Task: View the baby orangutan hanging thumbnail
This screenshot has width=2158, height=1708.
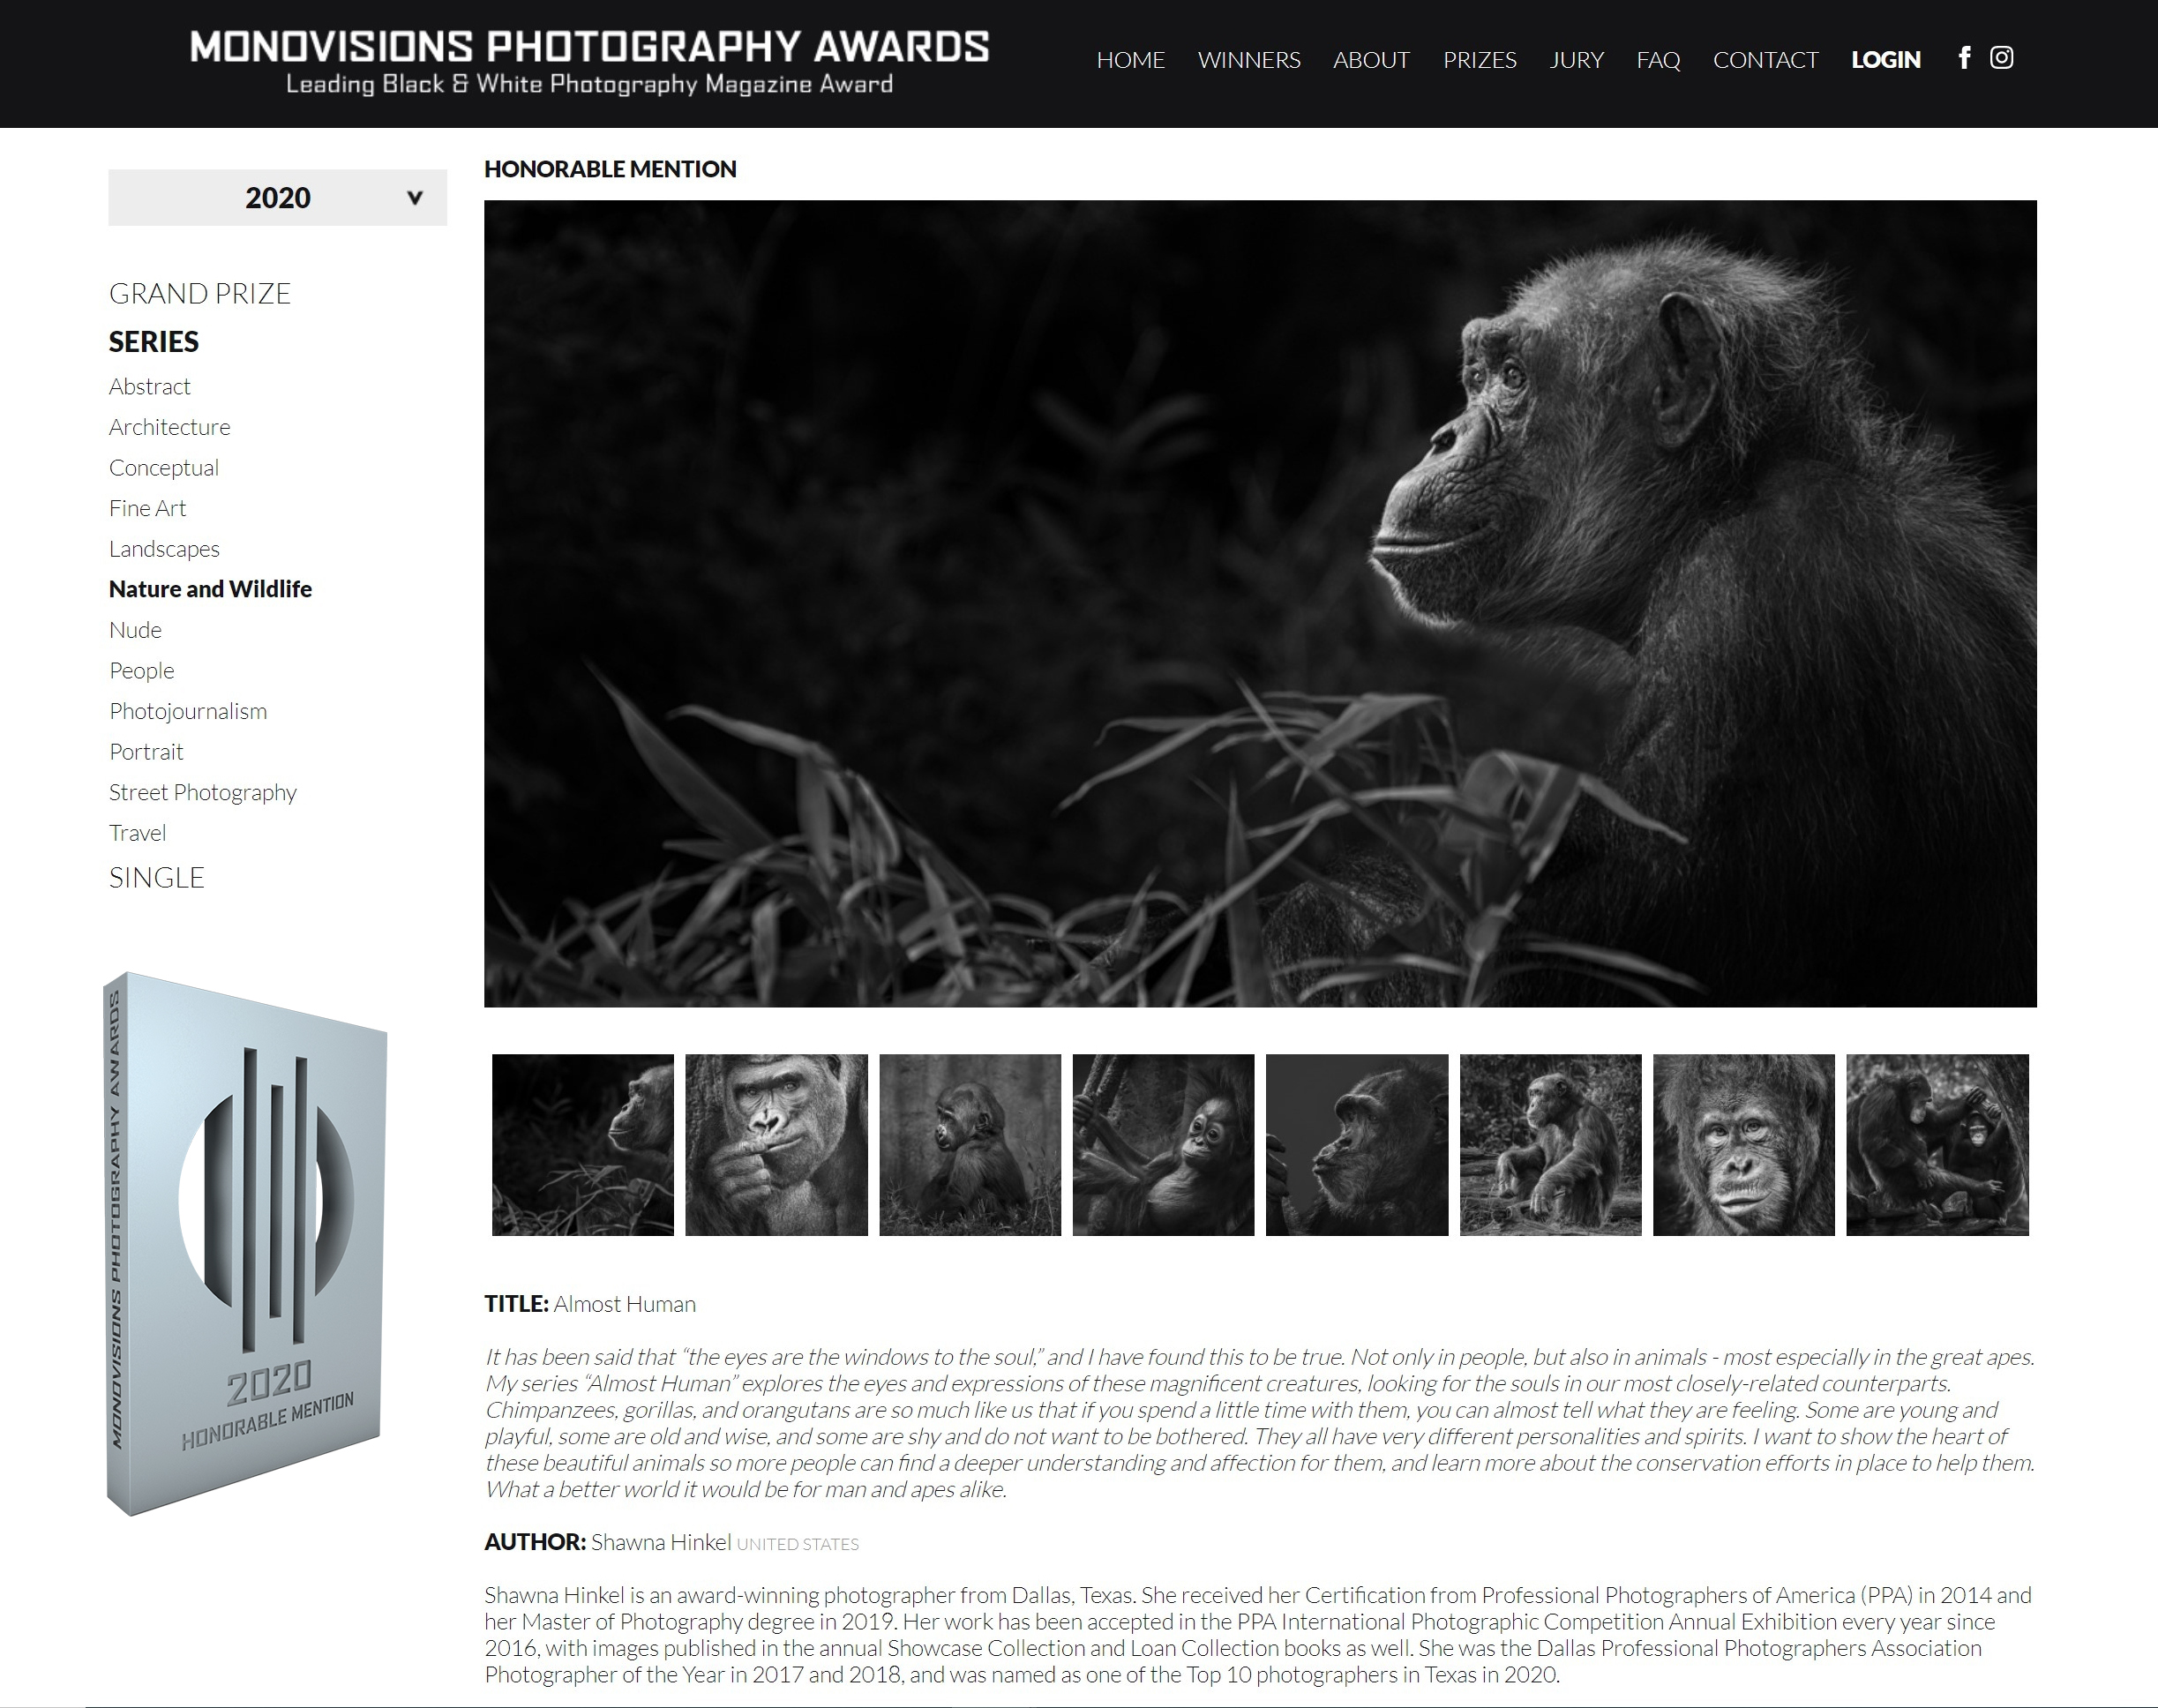Action: 1163,1145
